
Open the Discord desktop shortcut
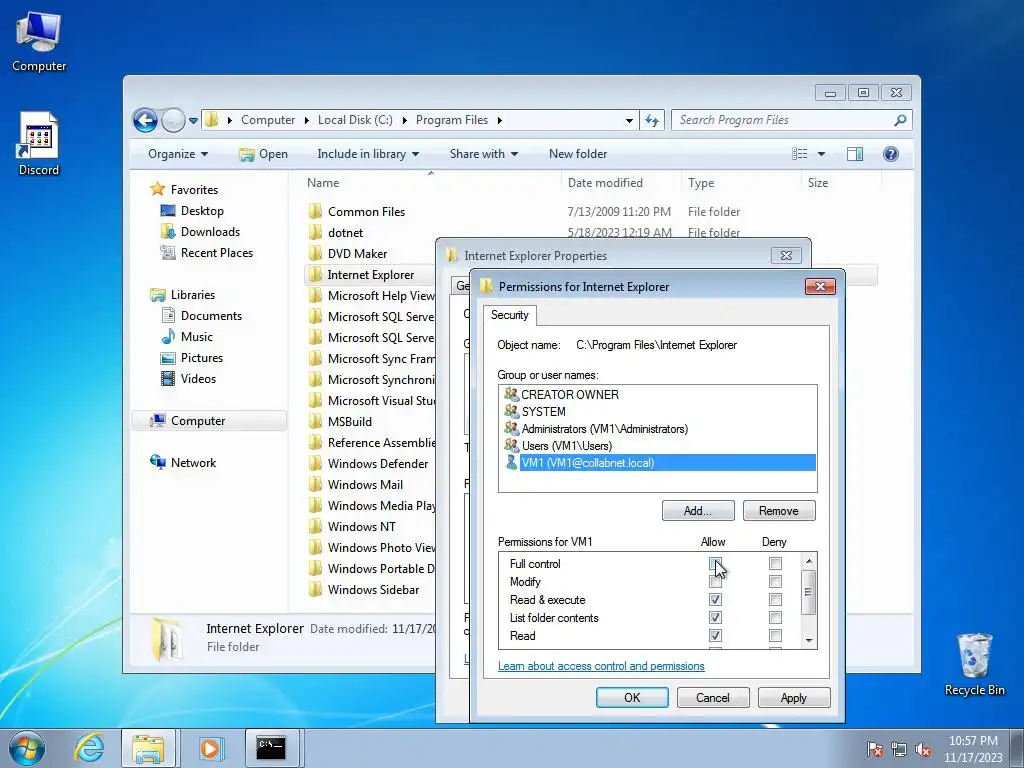click(x=39, y=144)
